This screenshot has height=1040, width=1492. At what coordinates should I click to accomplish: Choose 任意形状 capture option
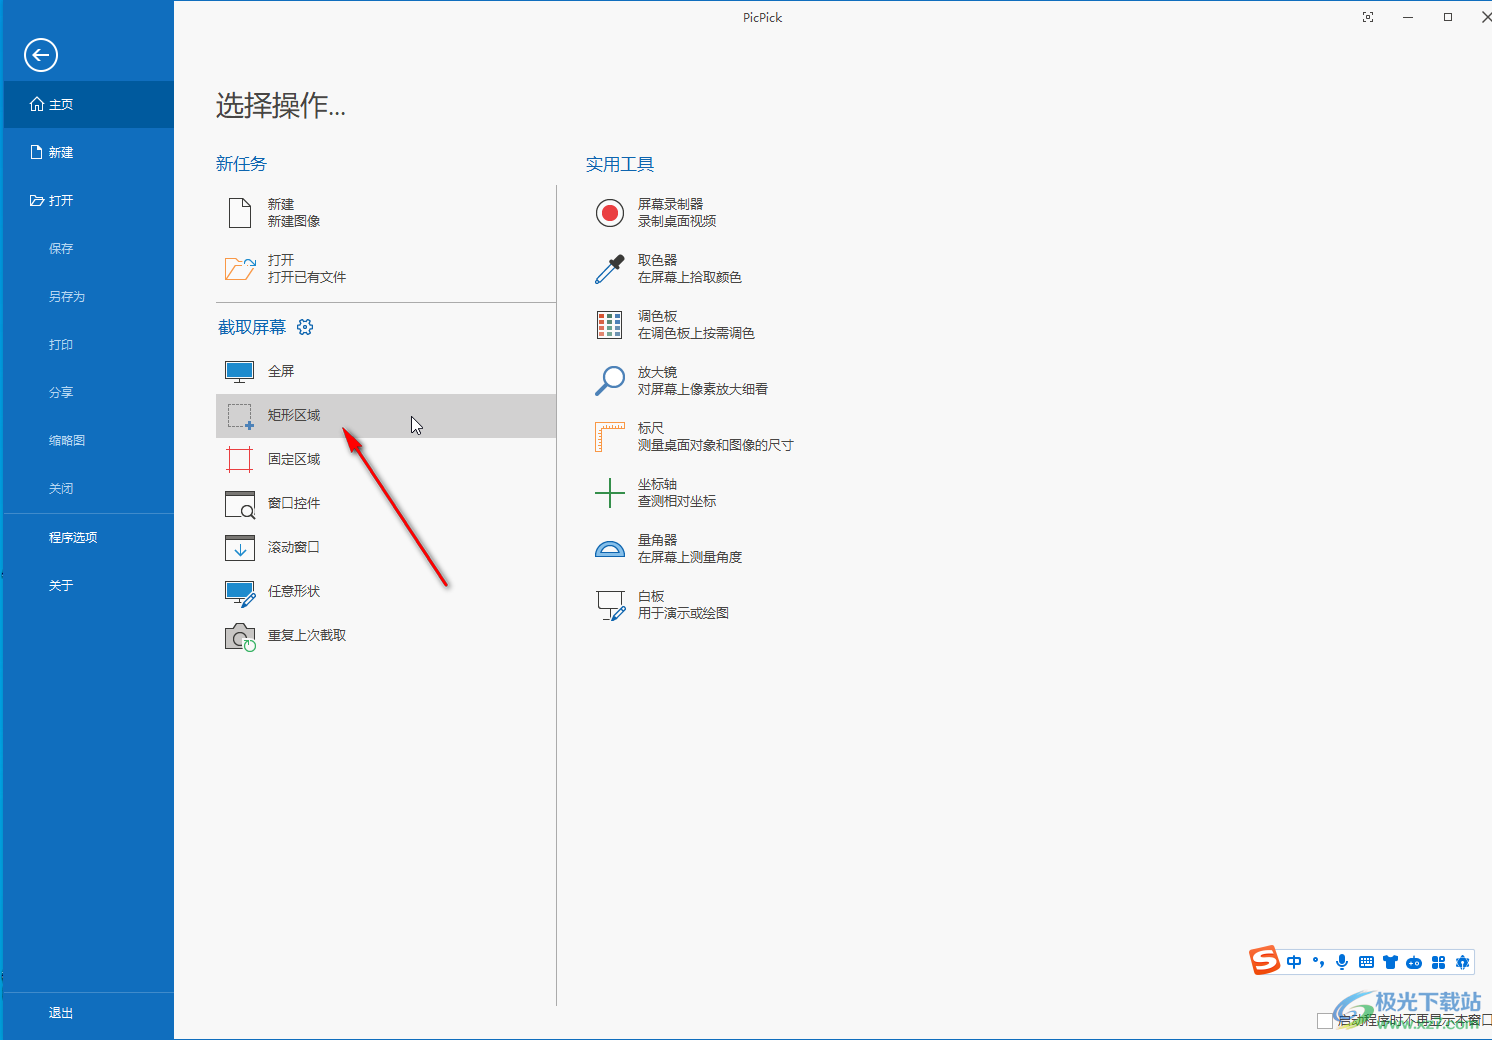coord(386,591)
